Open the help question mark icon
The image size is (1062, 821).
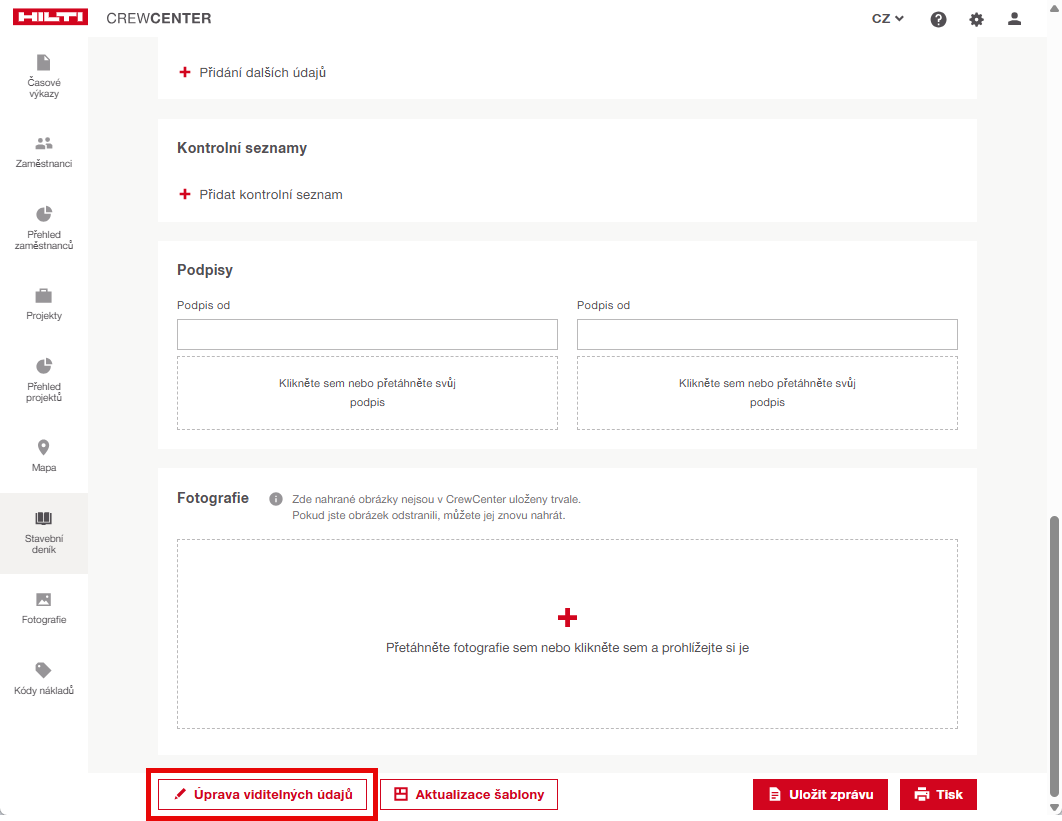tap(938, 19)
